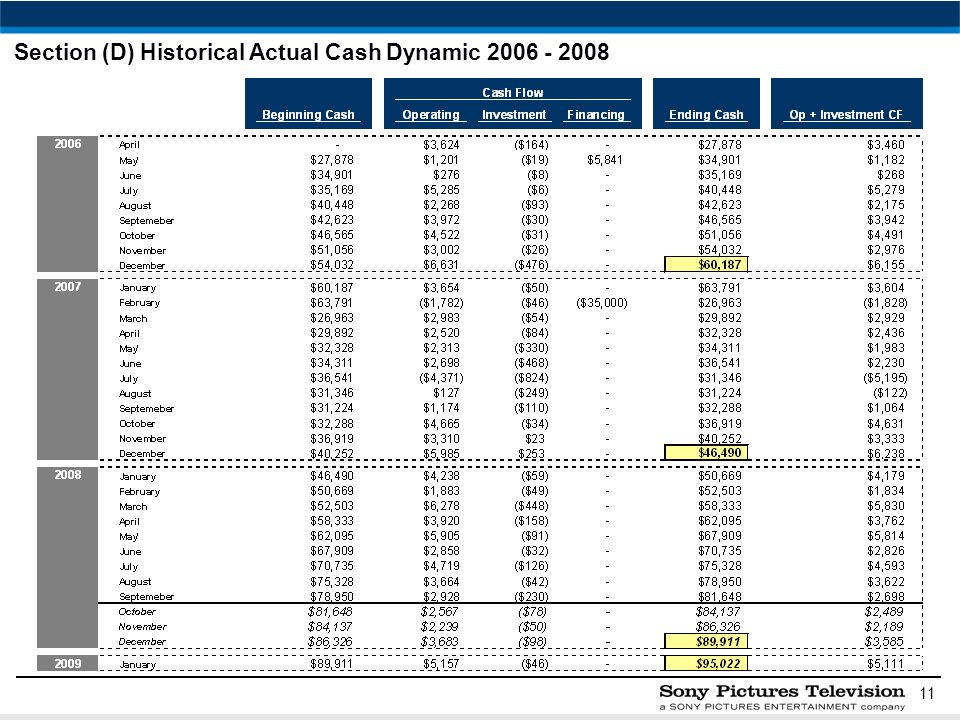Click Op + Investment value $6,155

point(885,264)
